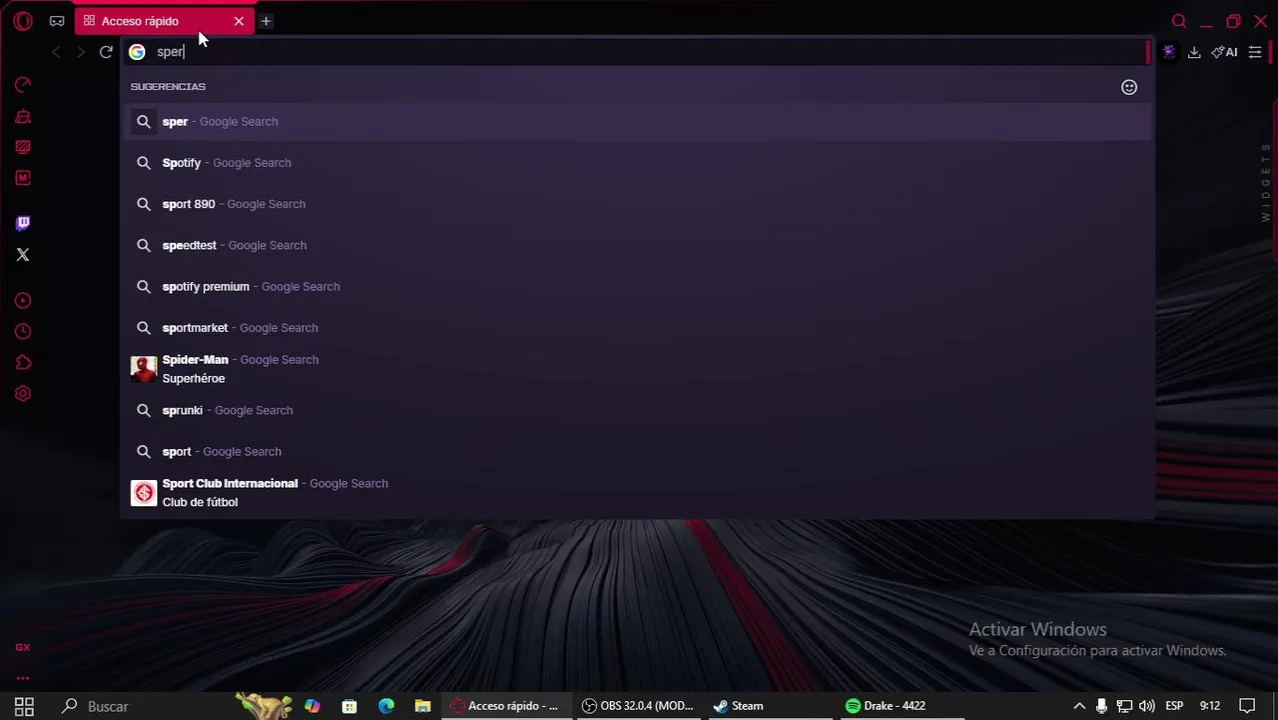The width and height of the screenshot is (1278, 720).
Task: Select the 'sprunki' suggestion
Action: click(638, 410)
